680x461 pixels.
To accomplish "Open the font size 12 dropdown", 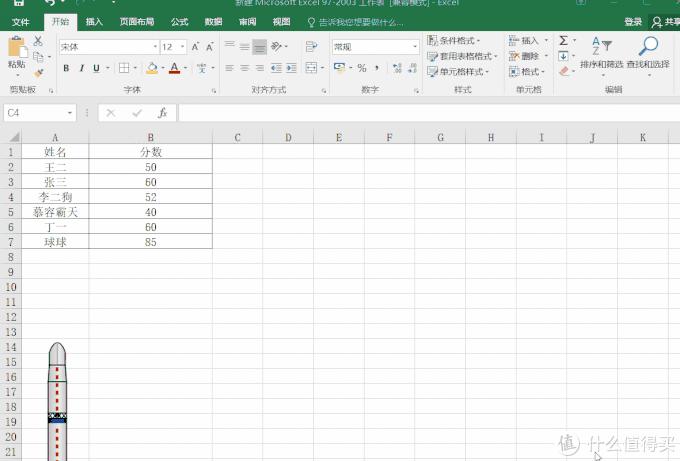I will coord(182,47).
